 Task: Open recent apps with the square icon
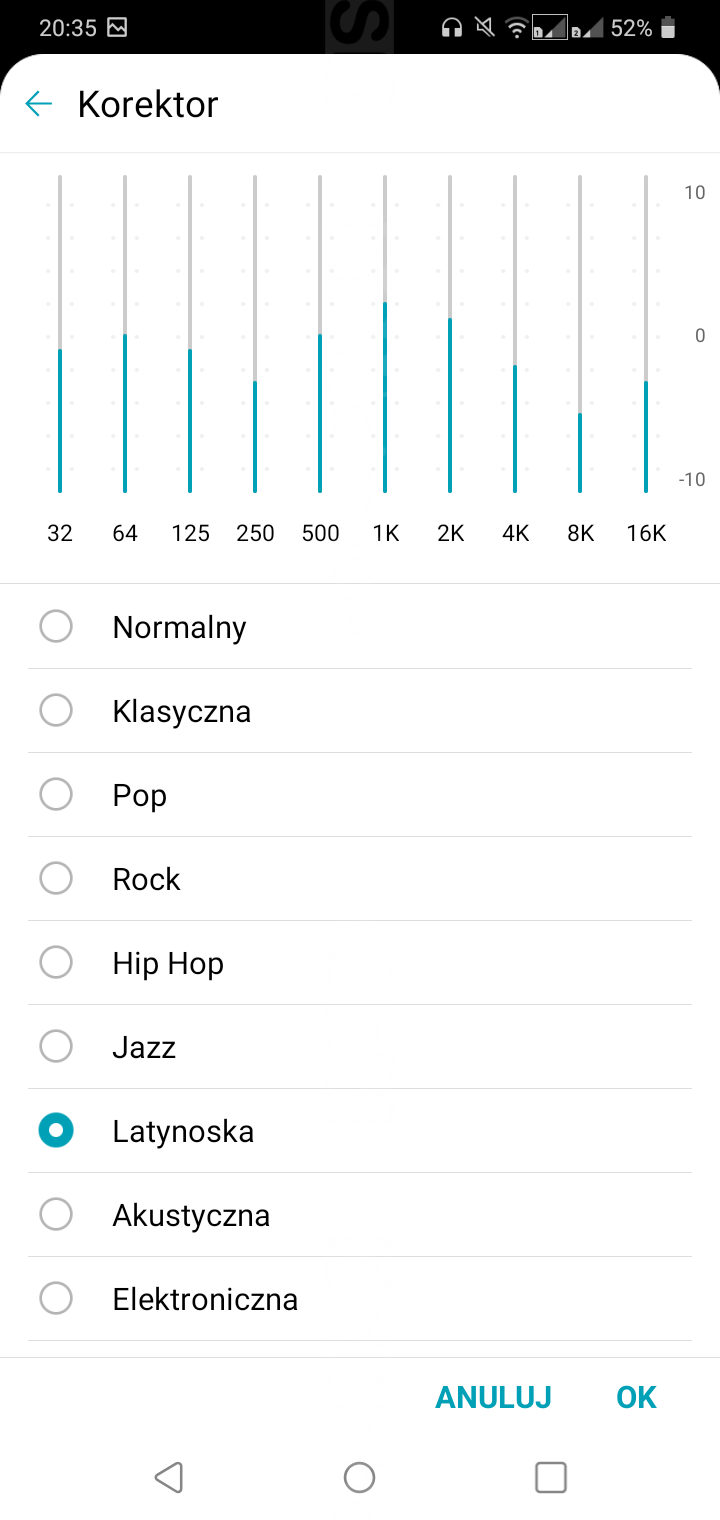tap(551, 1477)
